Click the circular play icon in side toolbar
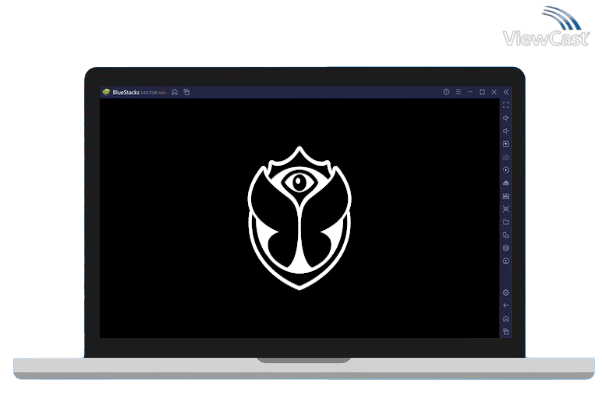 [x=506, y=170]
